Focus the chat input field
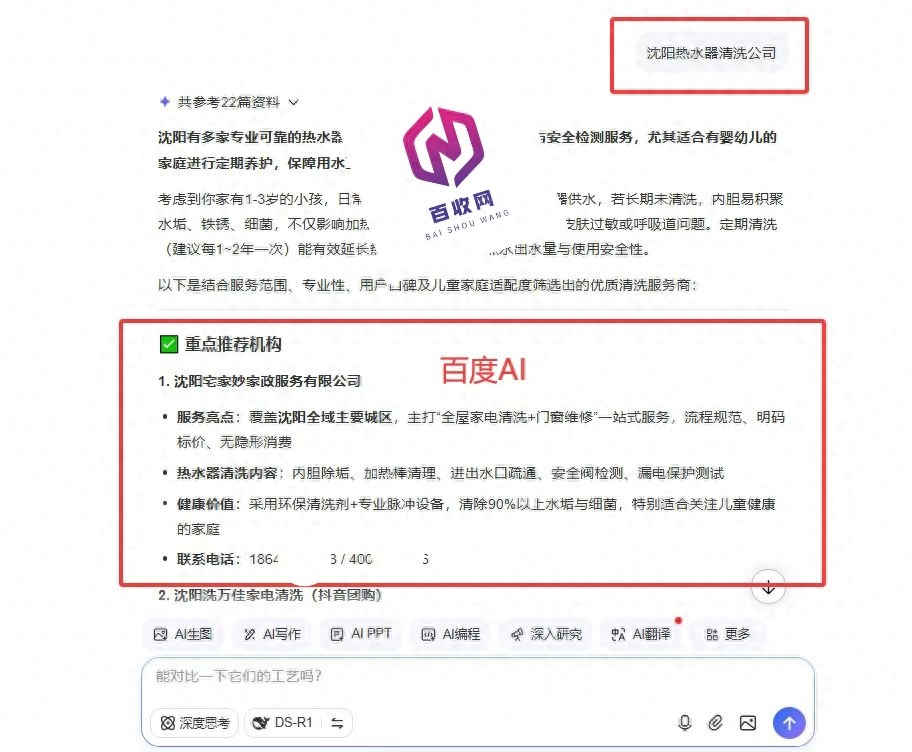Image resolution: width=912 pixels, height=752 pixels. 477,678
